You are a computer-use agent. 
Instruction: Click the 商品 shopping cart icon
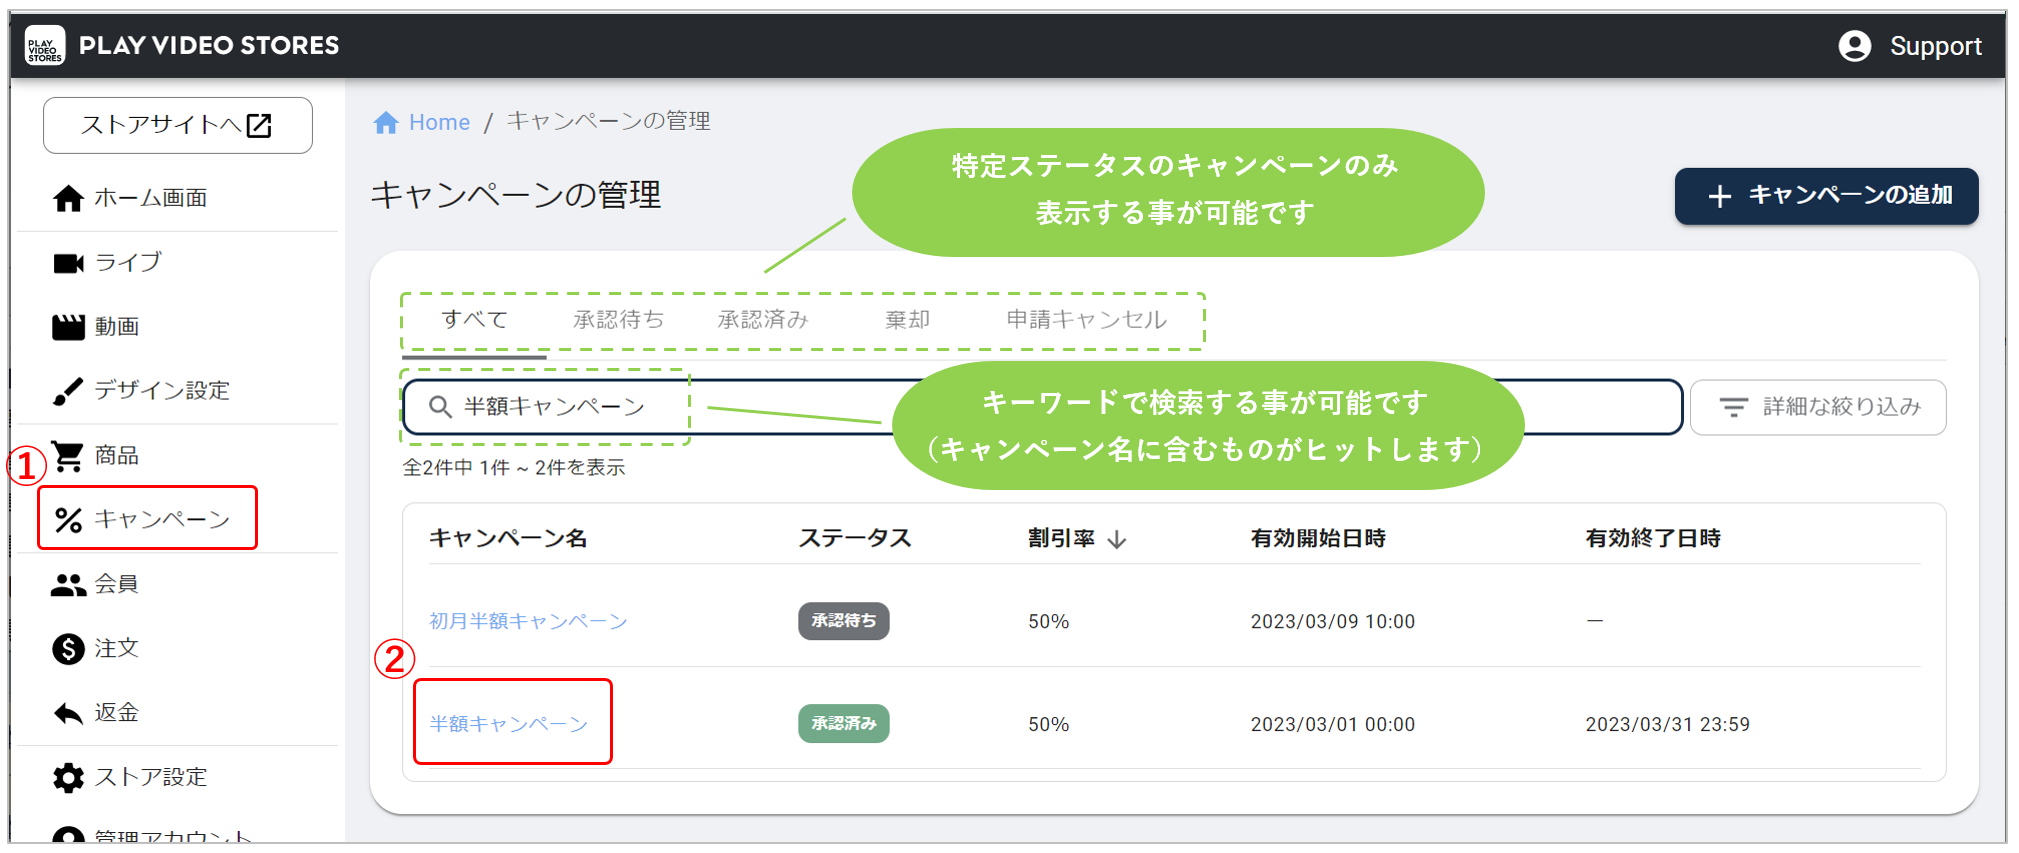pyautogui.click(x=68, y=456)
